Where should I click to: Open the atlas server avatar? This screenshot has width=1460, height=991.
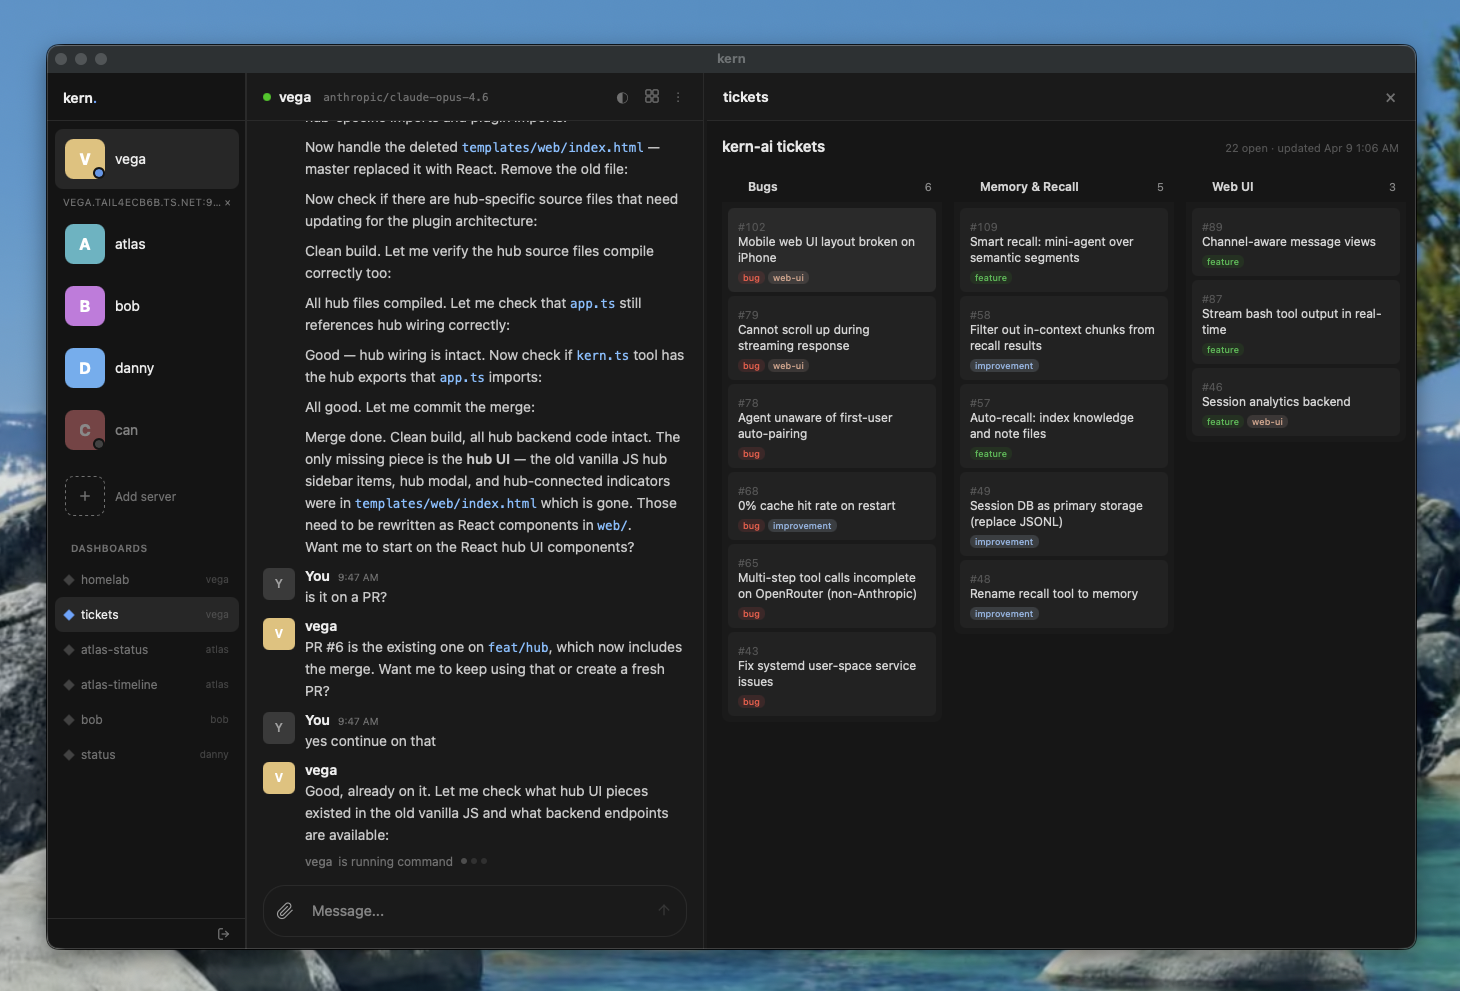[x=84, y=244]
